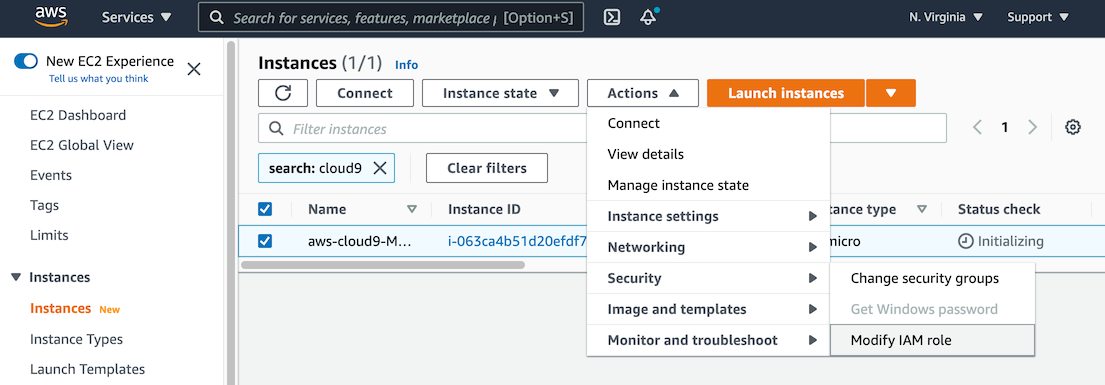This screenshot has height=385, width=1105.
Task: Expand the Instance settings submenu
Action: (x=708, y=216)
